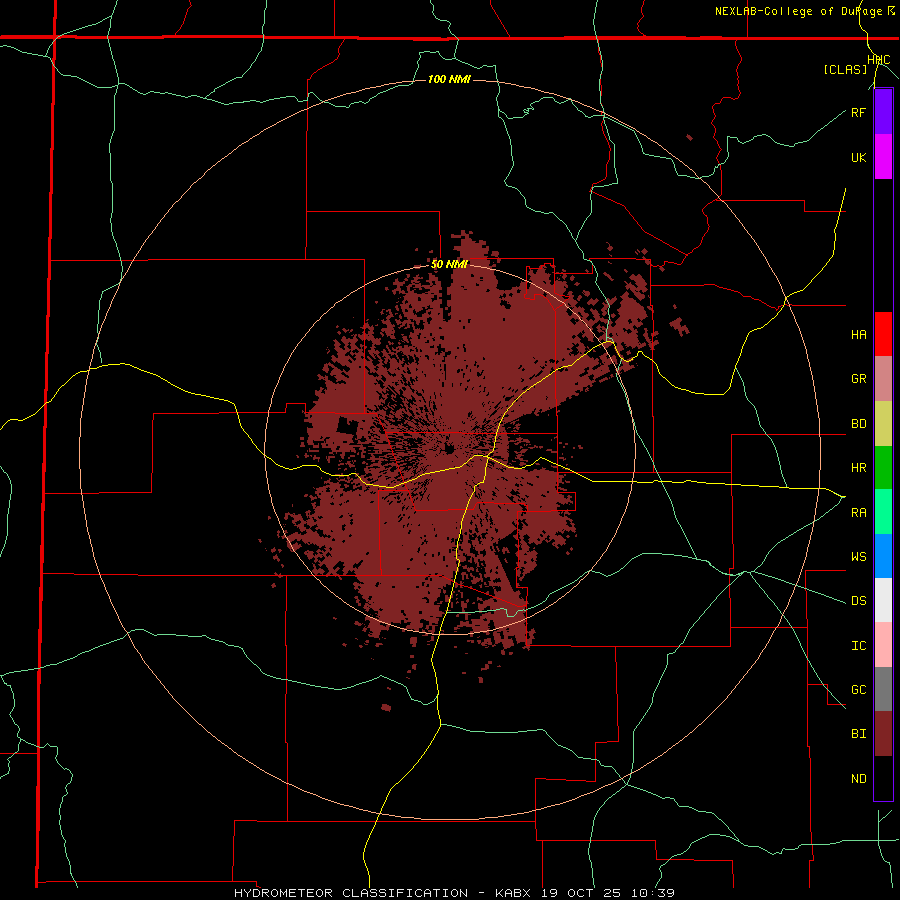Click the GC legend label
Screen dimensions: 900x900
point(858,690)
